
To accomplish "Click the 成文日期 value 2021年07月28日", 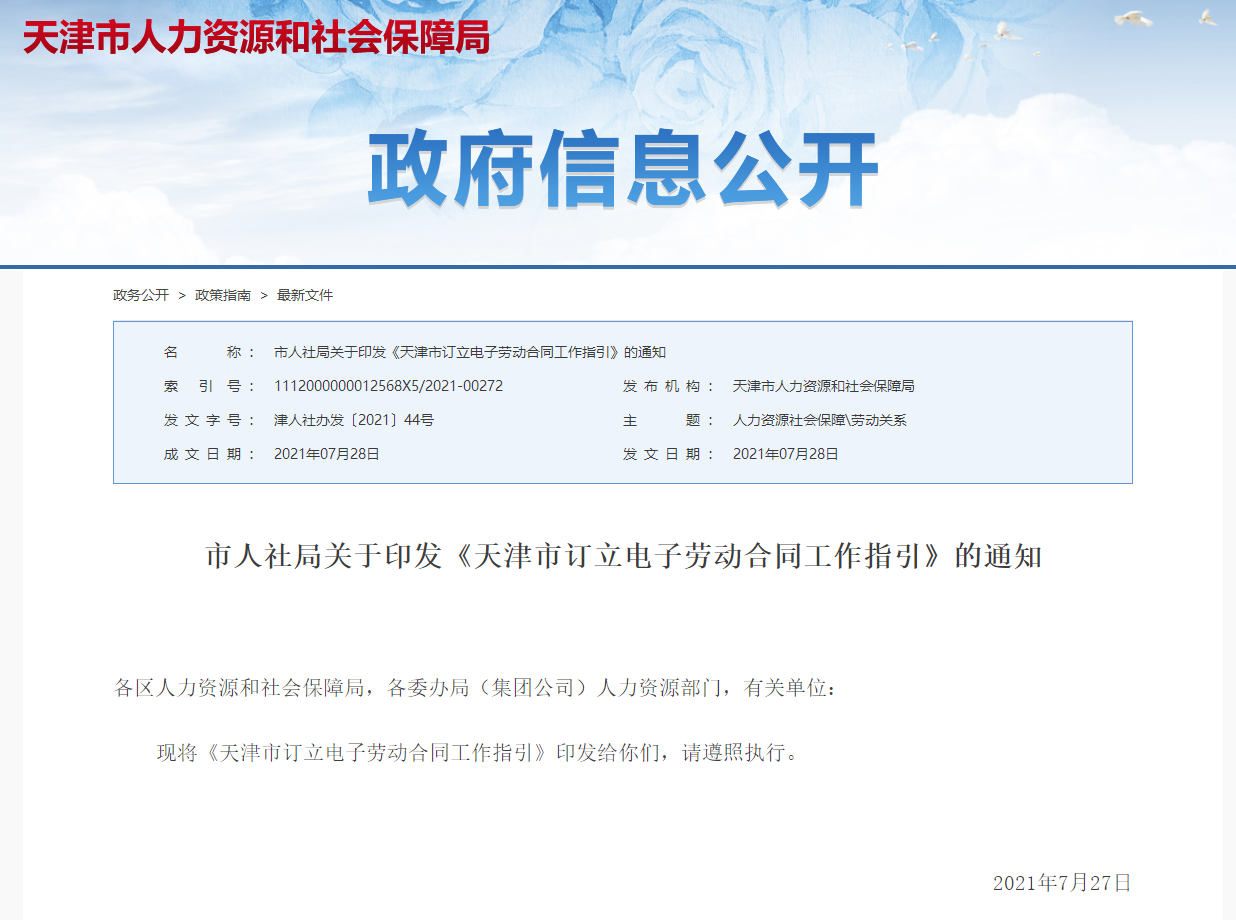I will click(x=326, y=454).
